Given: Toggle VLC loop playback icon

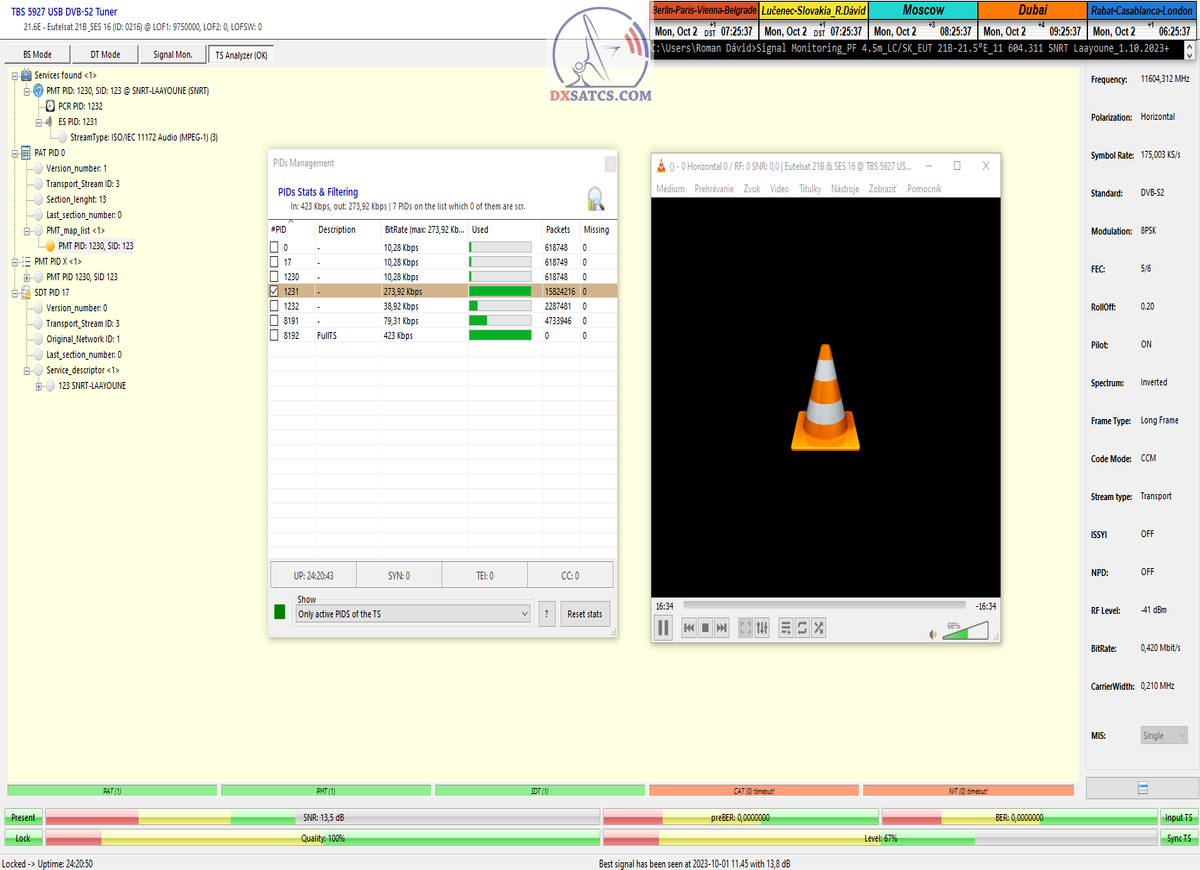Looking at the screenshot, I should tap(802, 628).
